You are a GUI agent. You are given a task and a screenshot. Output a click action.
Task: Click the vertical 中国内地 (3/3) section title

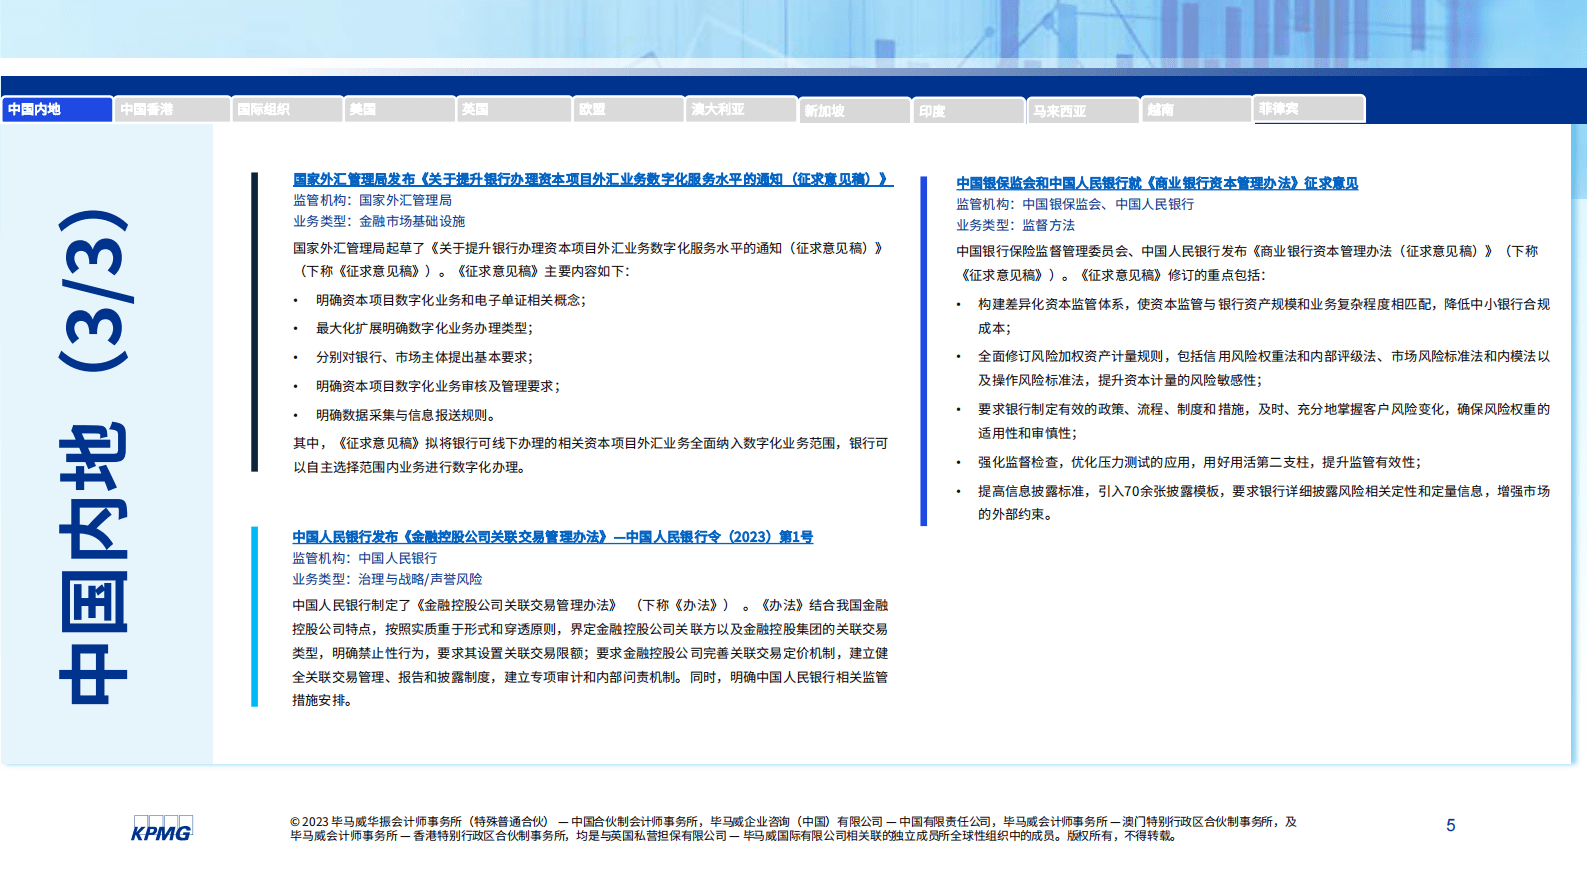[94, 456]
